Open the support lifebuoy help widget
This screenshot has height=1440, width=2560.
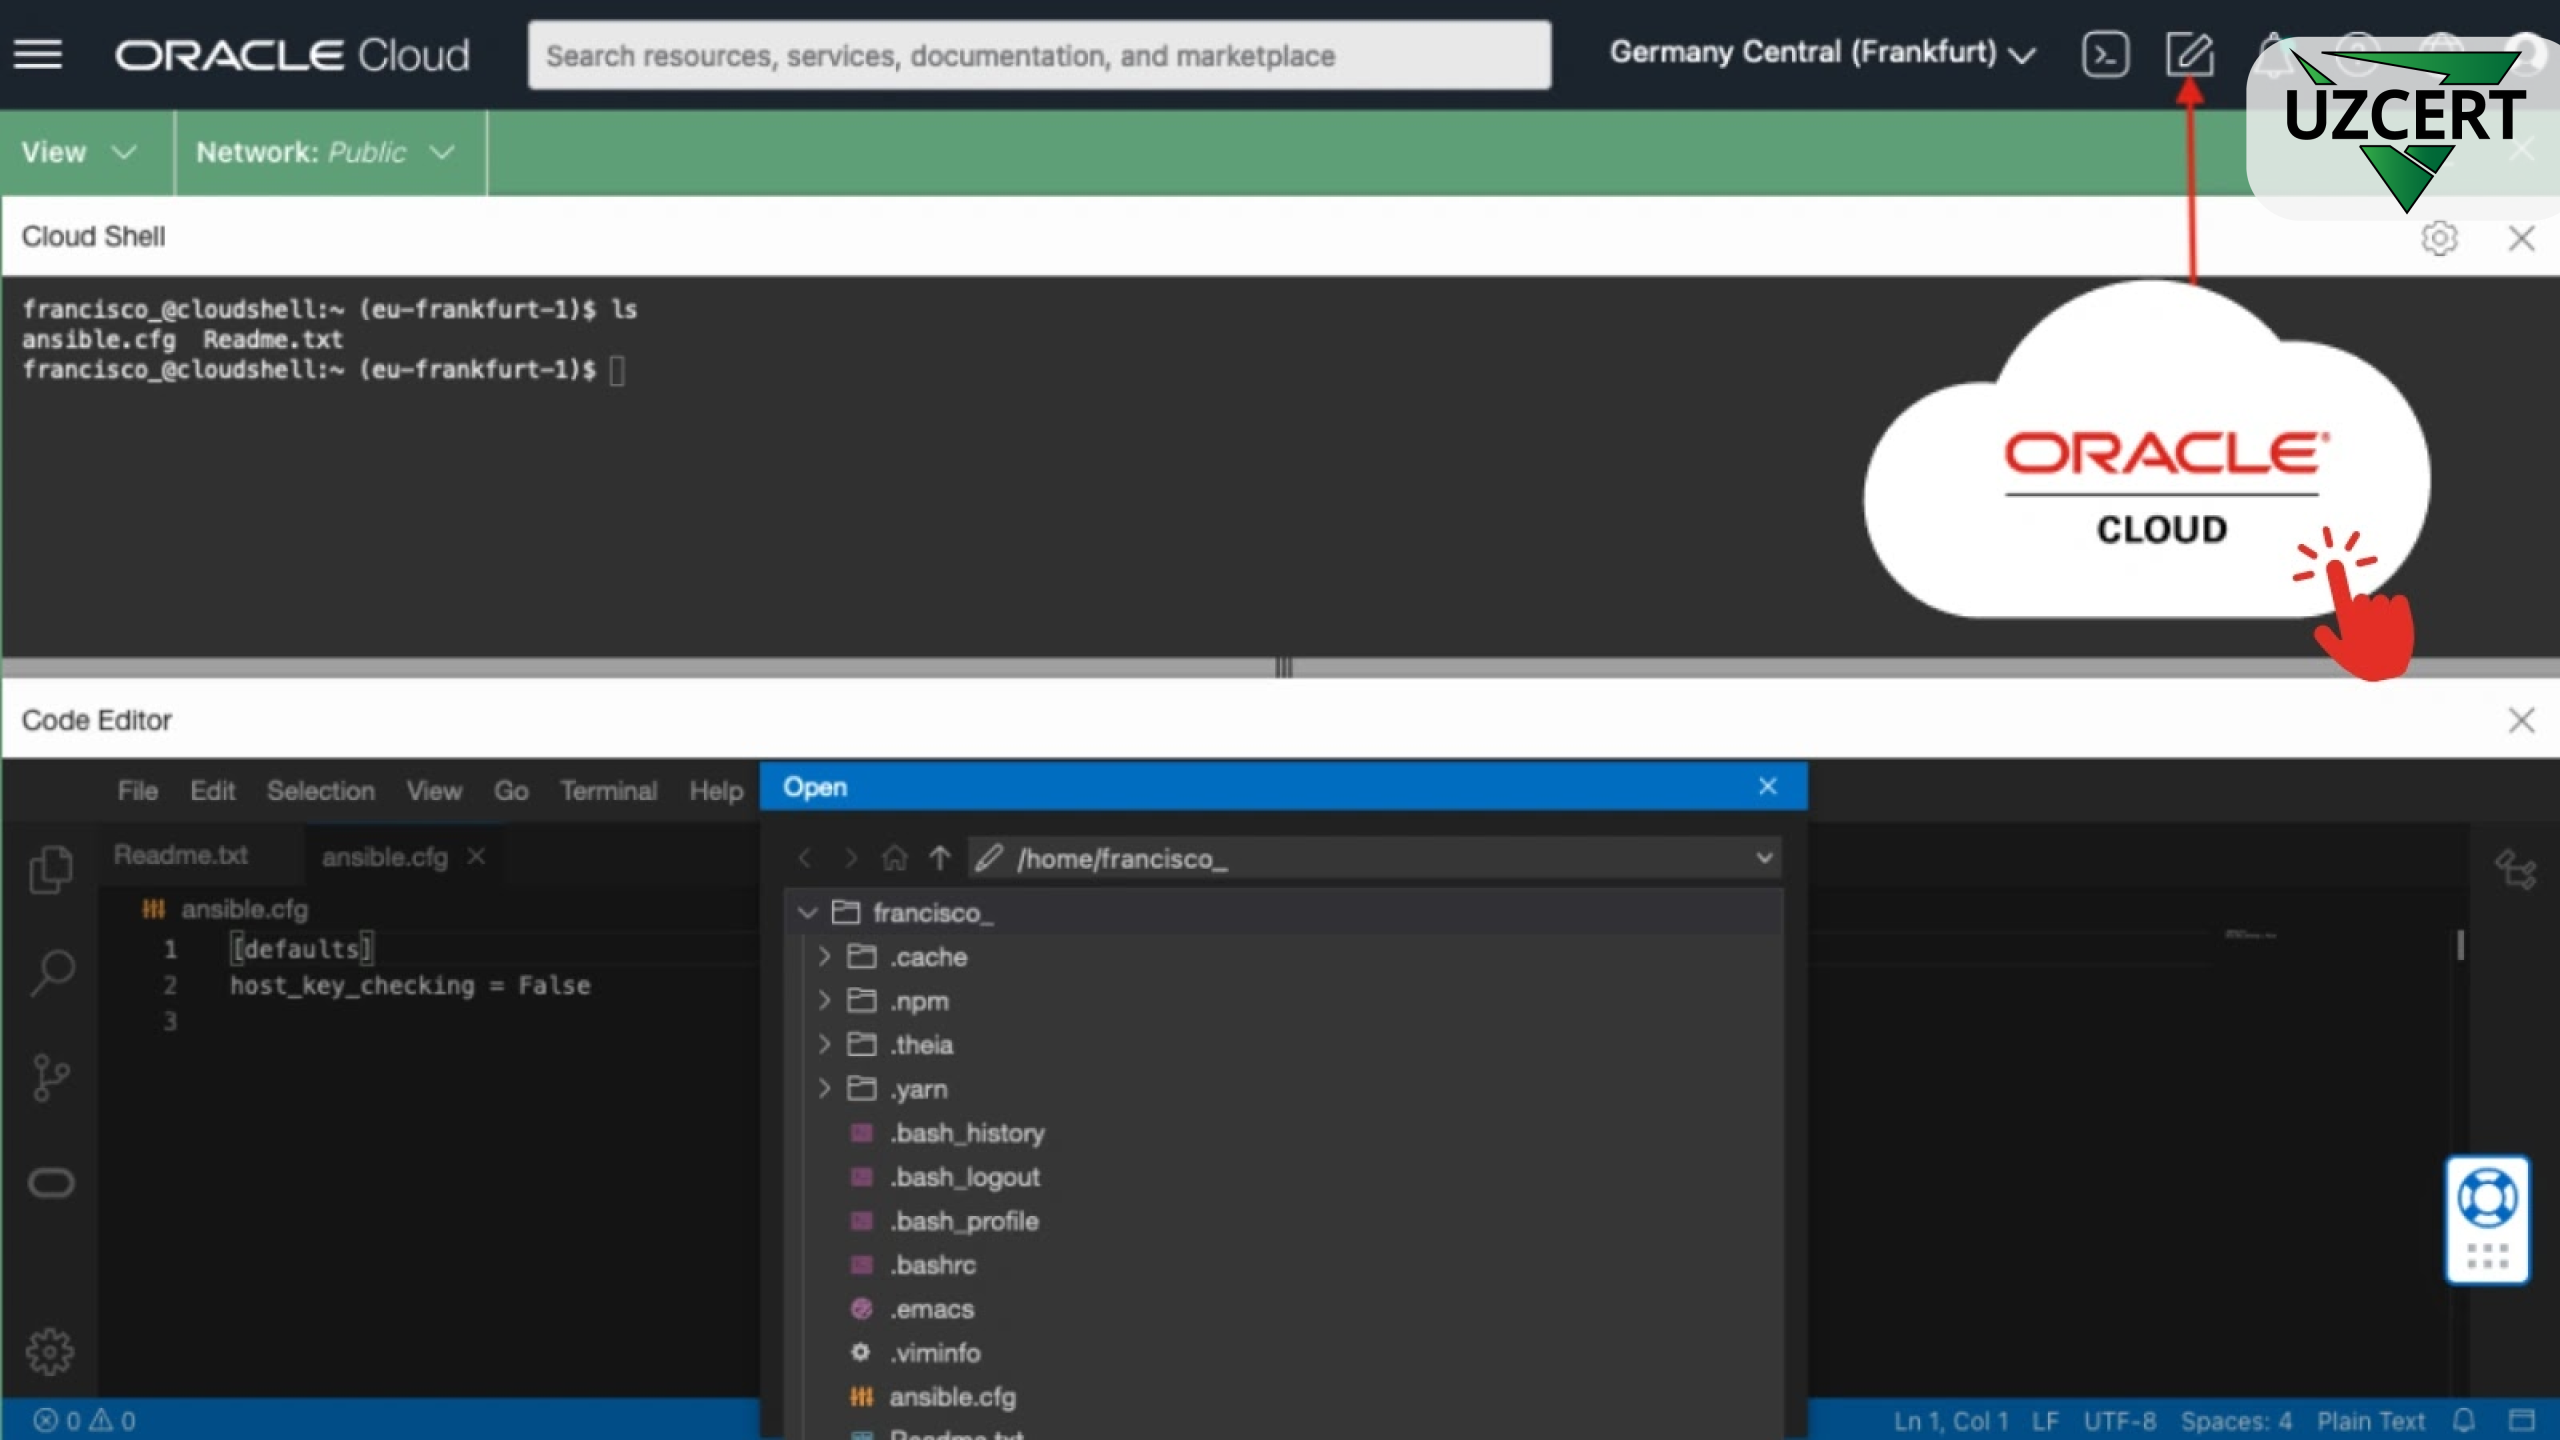(2487, 1198)
